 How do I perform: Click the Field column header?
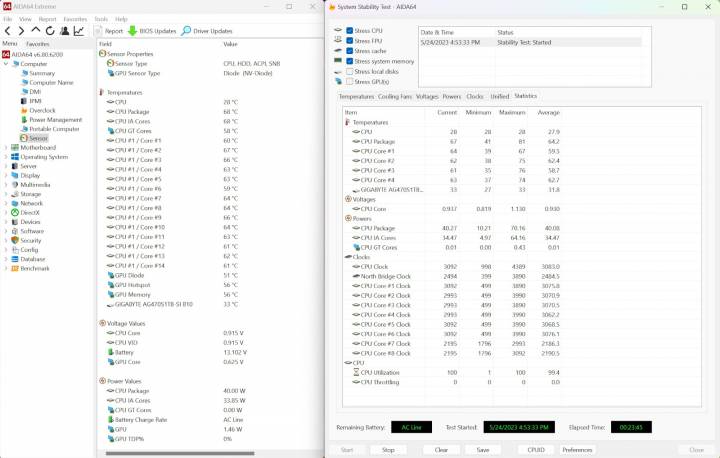(x=105, y=44)
